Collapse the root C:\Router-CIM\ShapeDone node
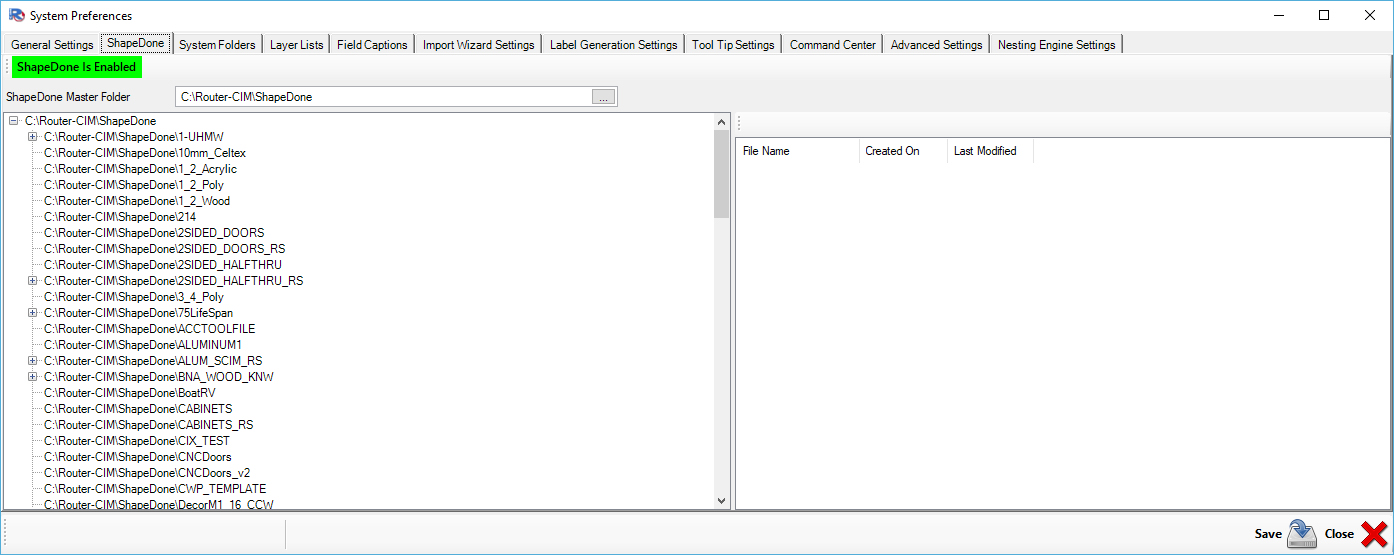The height and width of the screenshot is (555, 1394). click(14, 121)
